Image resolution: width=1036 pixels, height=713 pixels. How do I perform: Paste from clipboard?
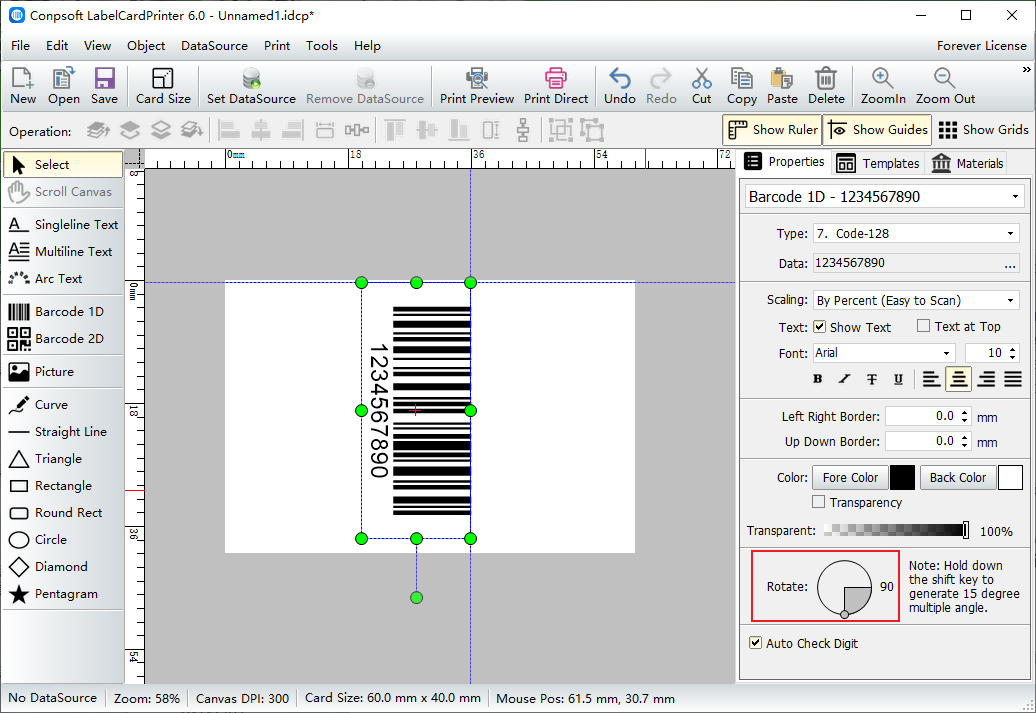click(782, 86)
